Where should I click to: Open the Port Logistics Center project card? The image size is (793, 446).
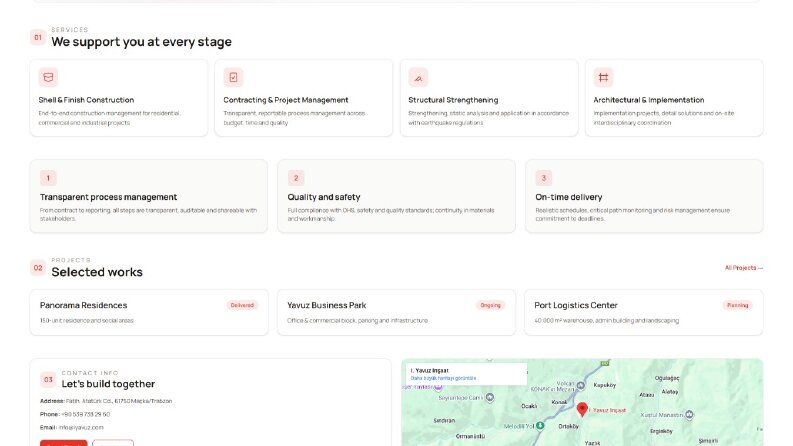[x=644, y=313]
